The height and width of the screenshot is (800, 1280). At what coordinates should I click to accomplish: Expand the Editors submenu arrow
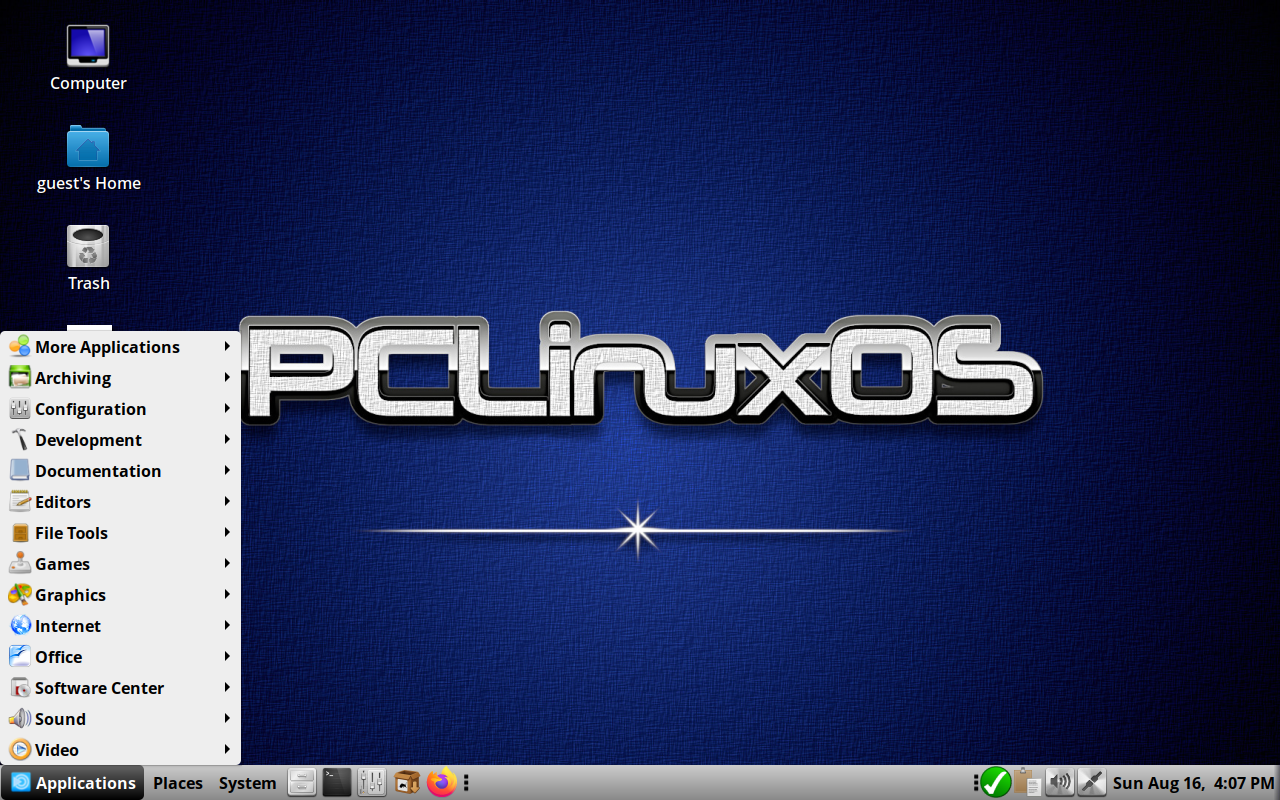(x=228, y=501)
